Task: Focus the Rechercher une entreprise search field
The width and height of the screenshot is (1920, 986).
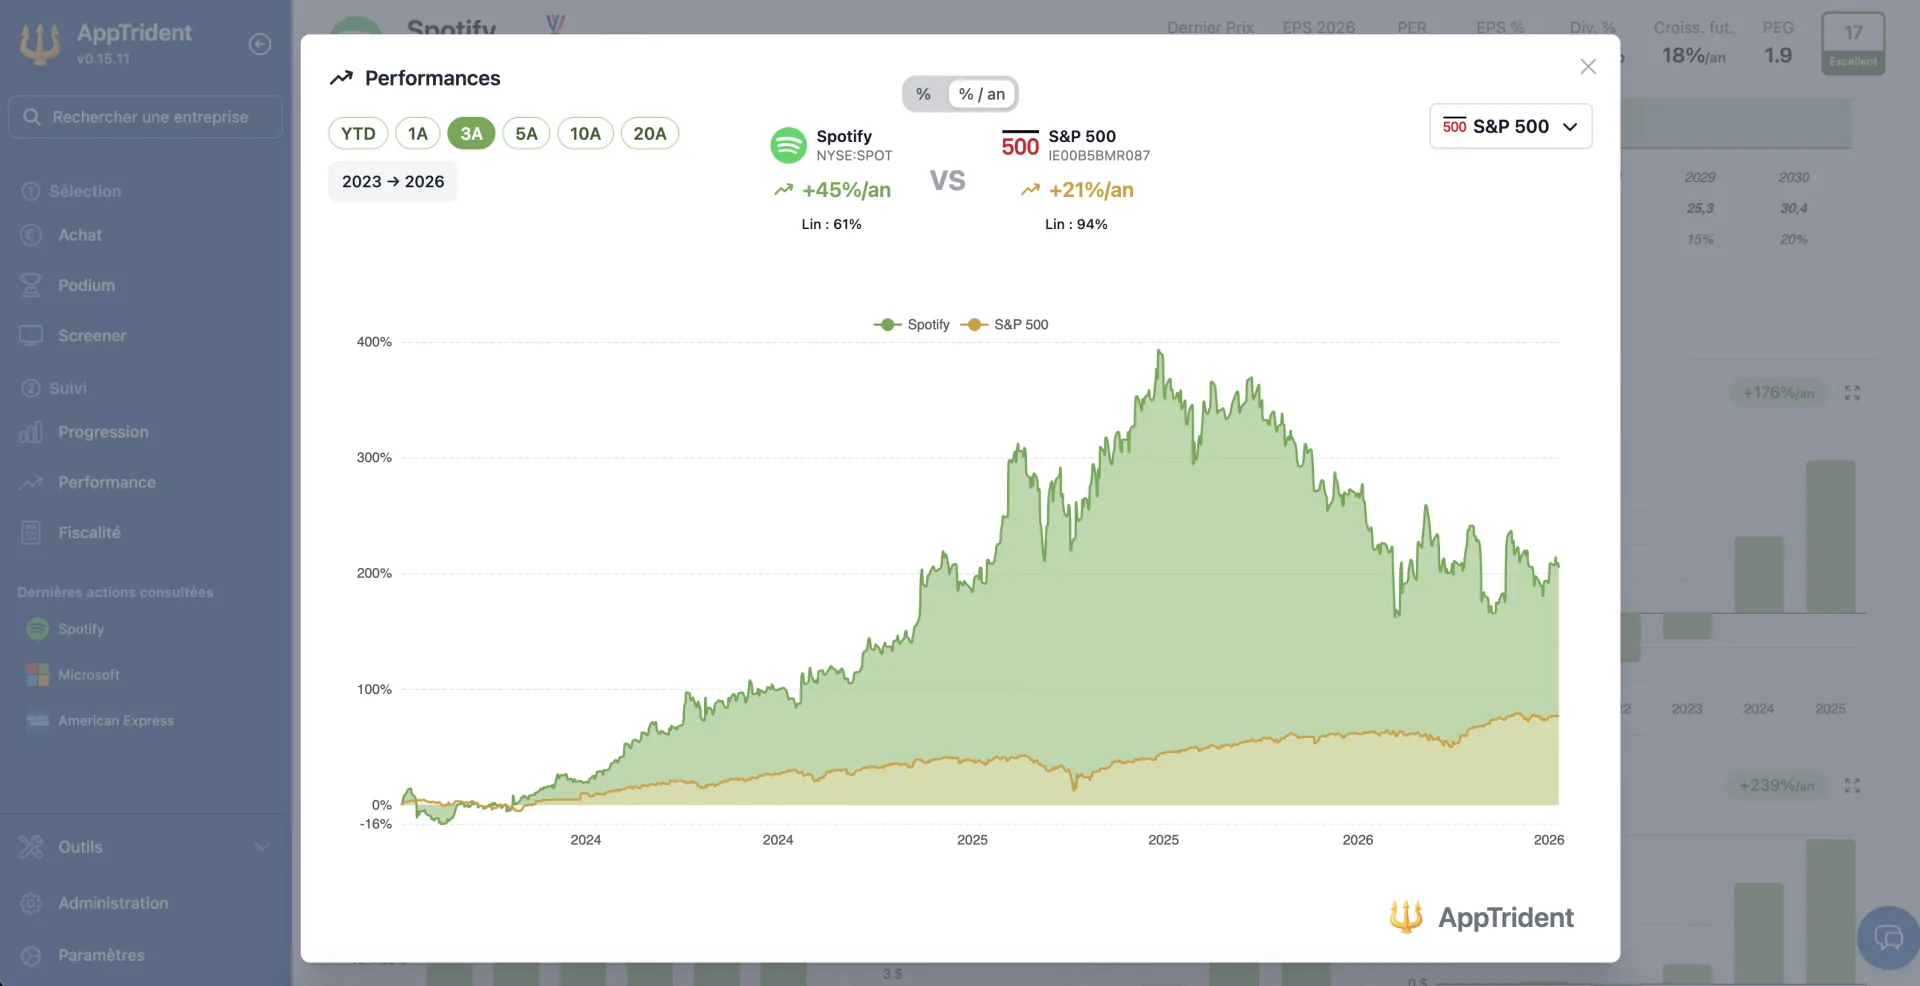Action: (145, 117)
